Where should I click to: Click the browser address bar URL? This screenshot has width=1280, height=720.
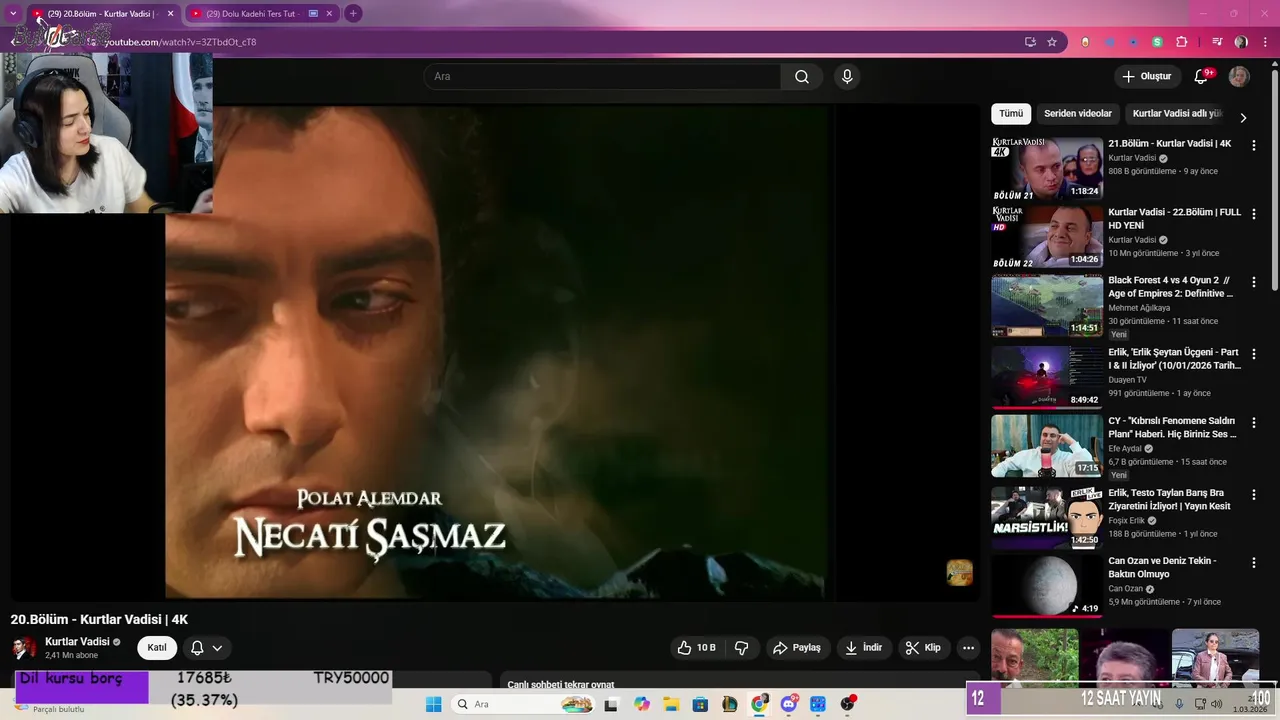click(x=180, y=42)
